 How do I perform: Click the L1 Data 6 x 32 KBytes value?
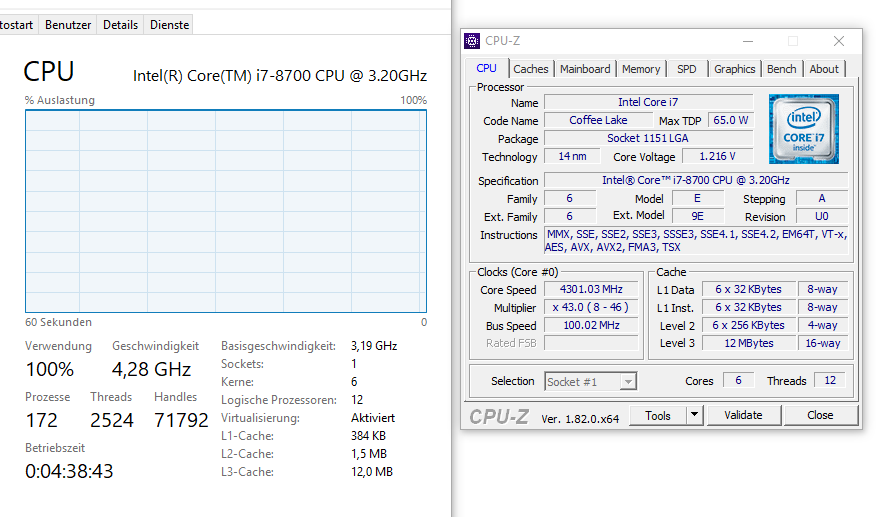[749, 289]
